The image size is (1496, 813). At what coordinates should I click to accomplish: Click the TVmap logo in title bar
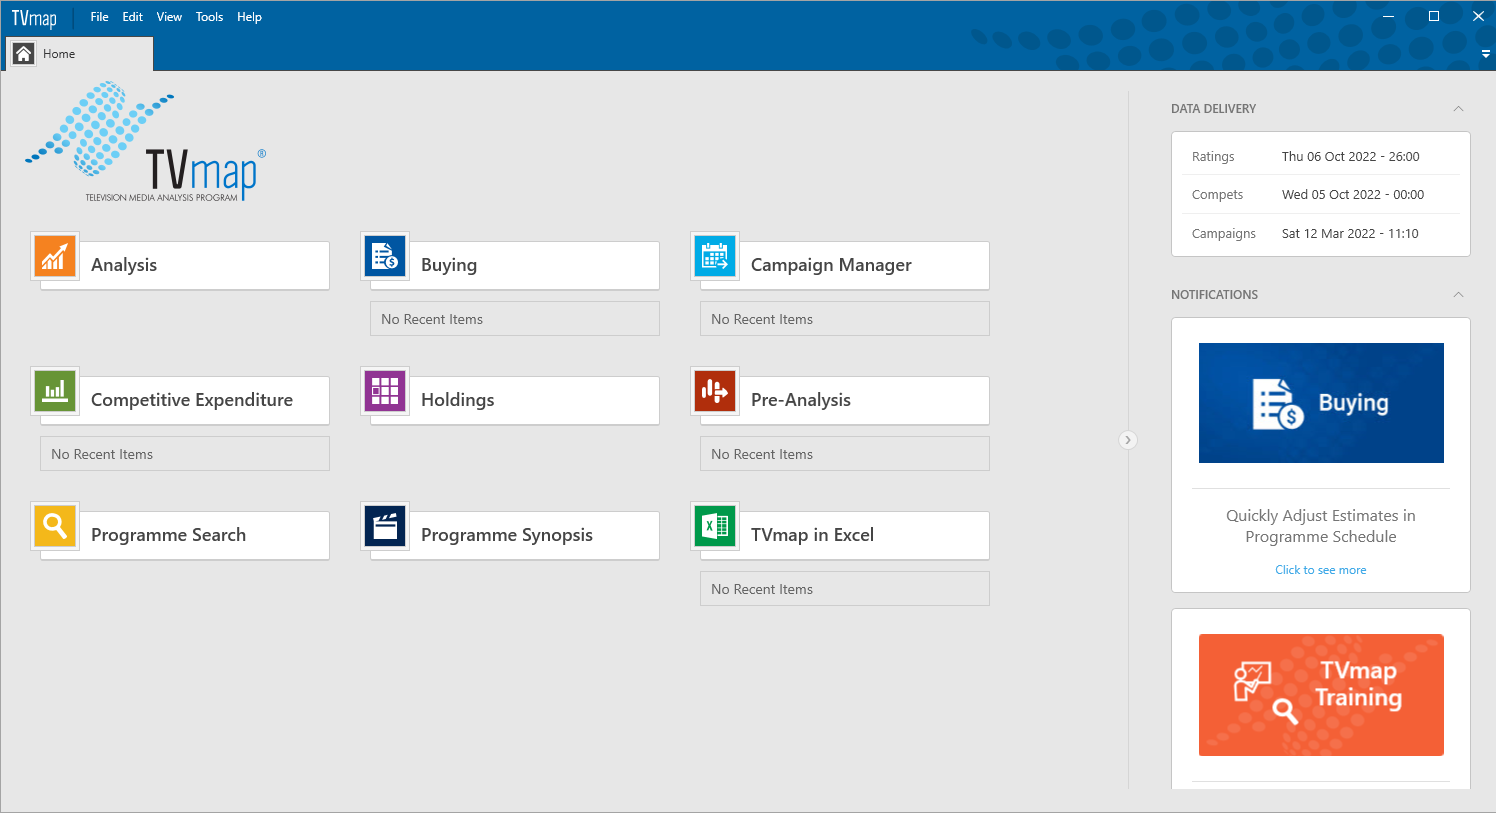[34, 18]
